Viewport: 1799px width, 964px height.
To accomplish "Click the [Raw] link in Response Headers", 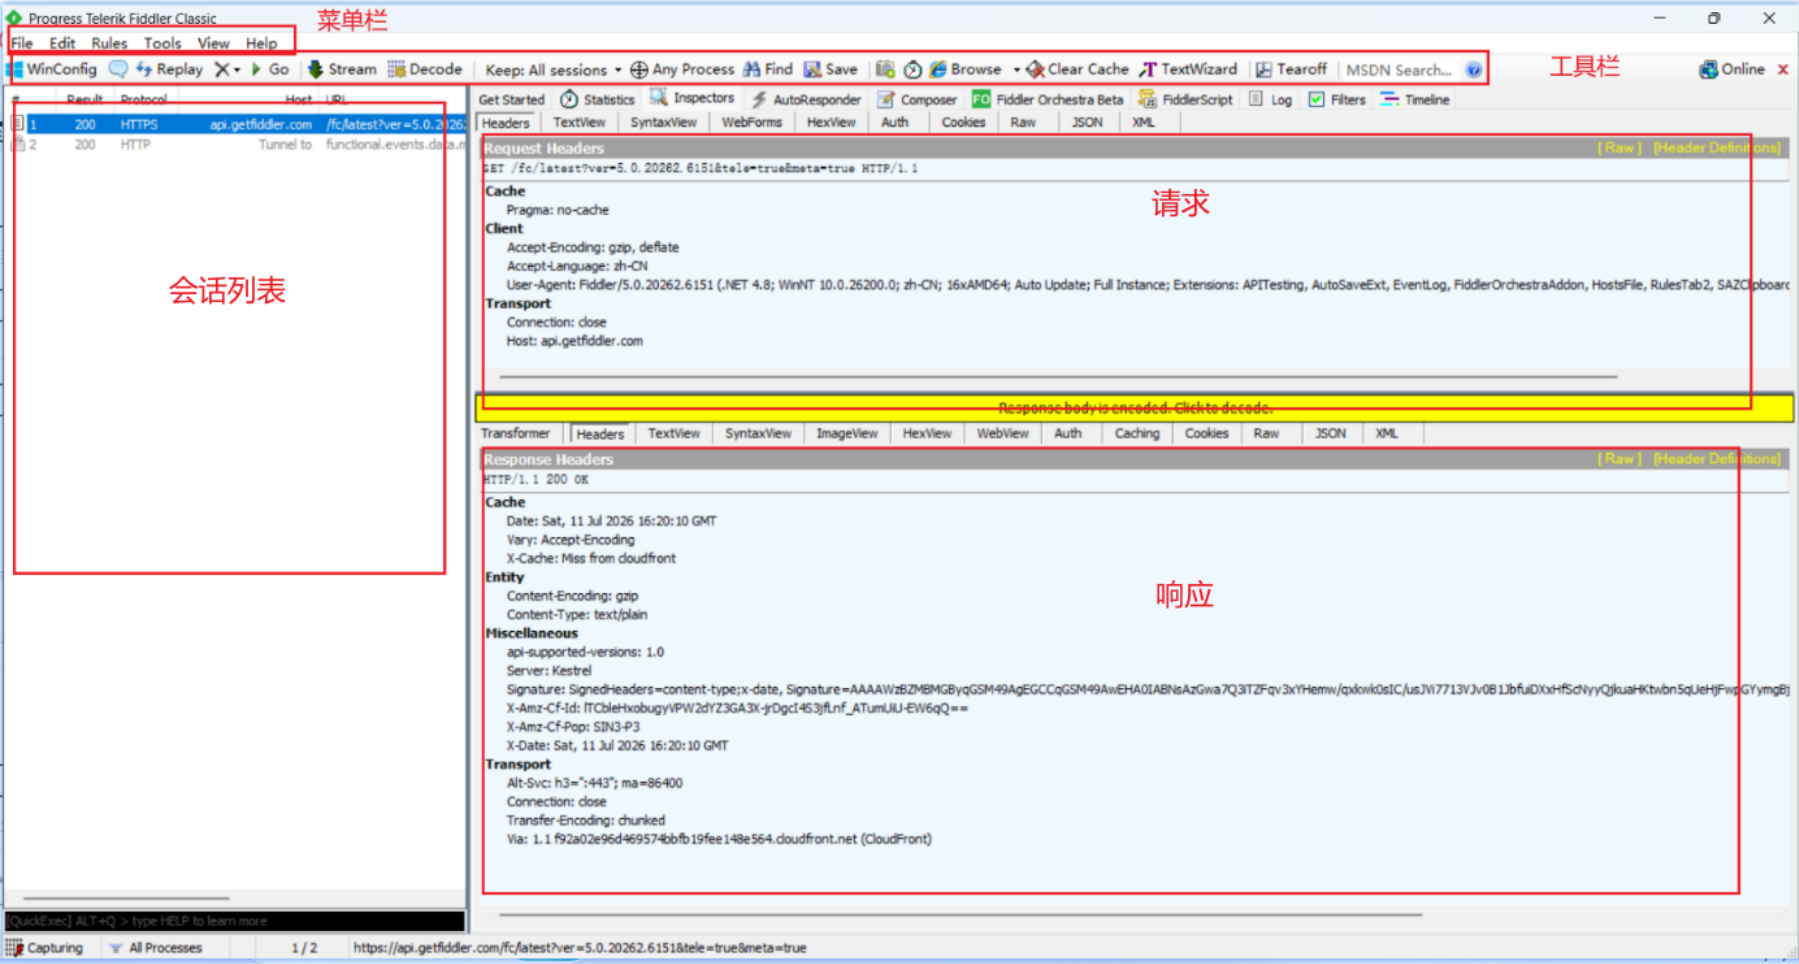I will [1619, 459].
